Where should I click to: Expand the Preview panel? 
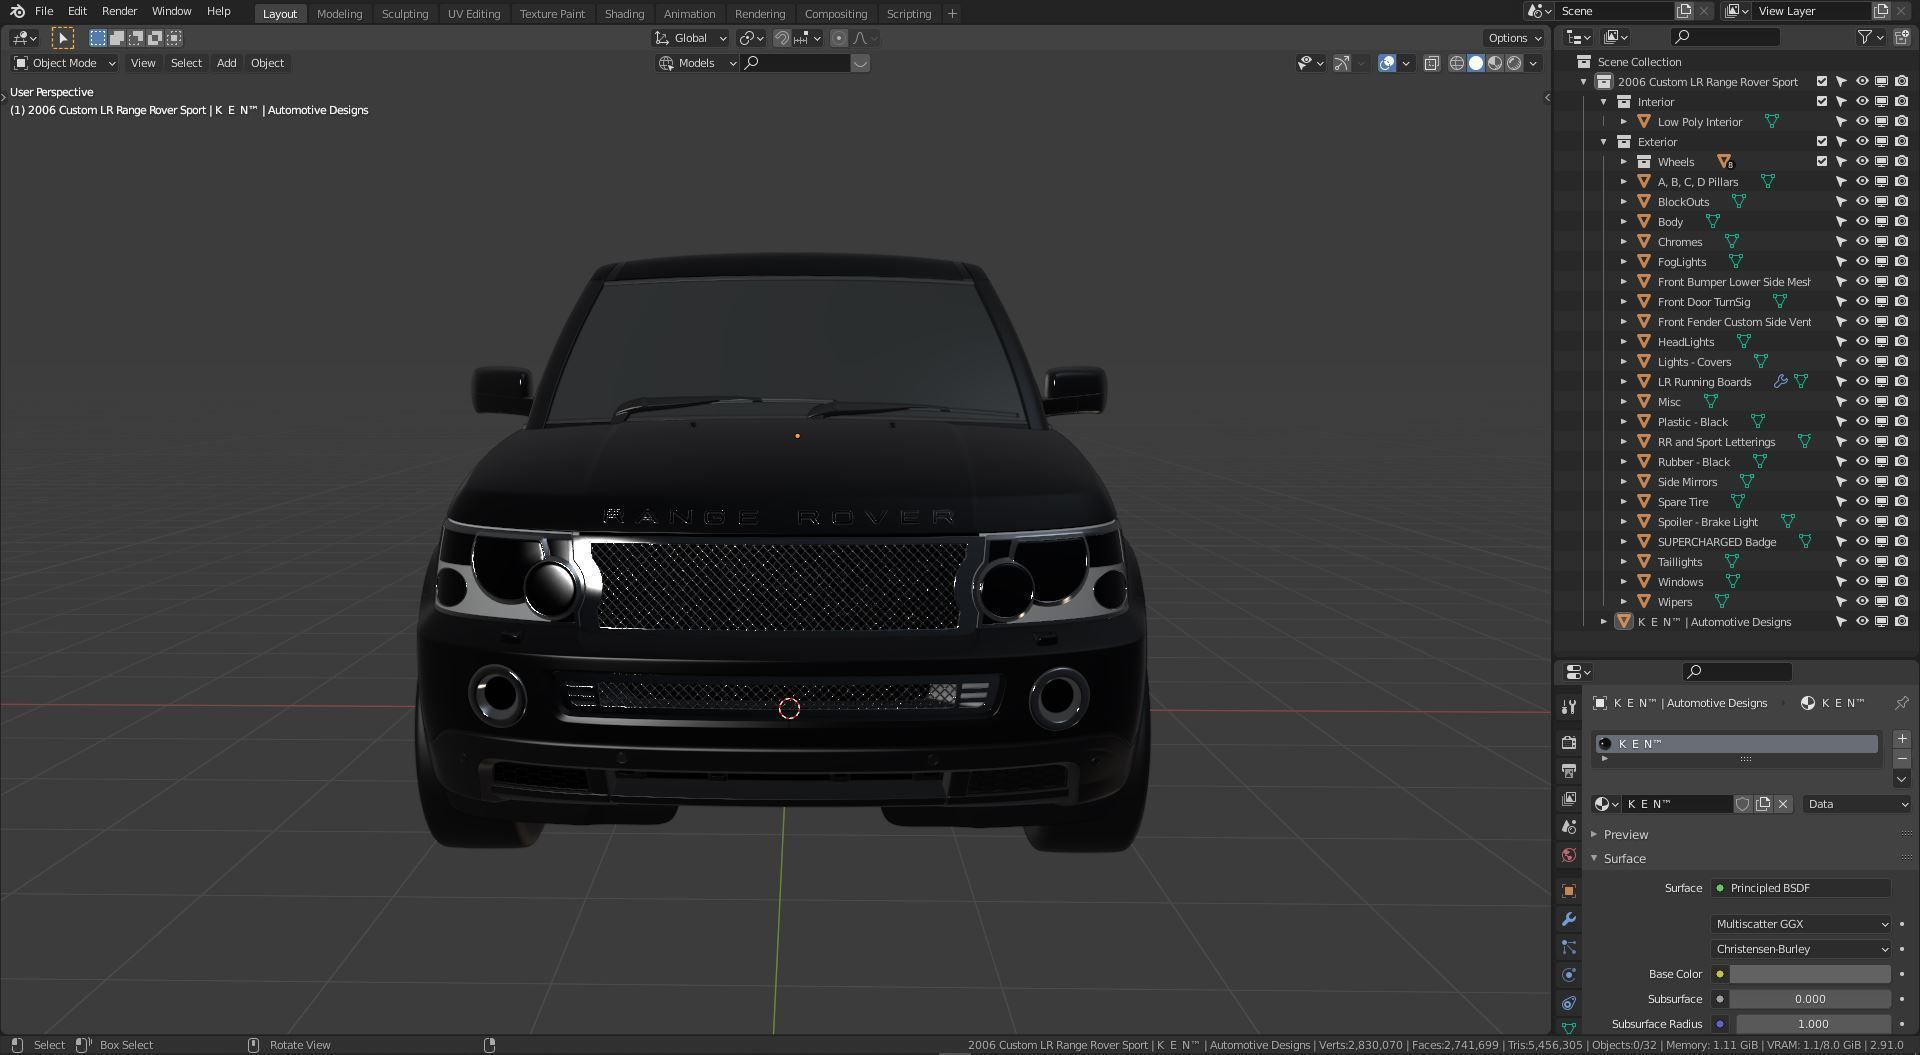[x=1625, y=835]
